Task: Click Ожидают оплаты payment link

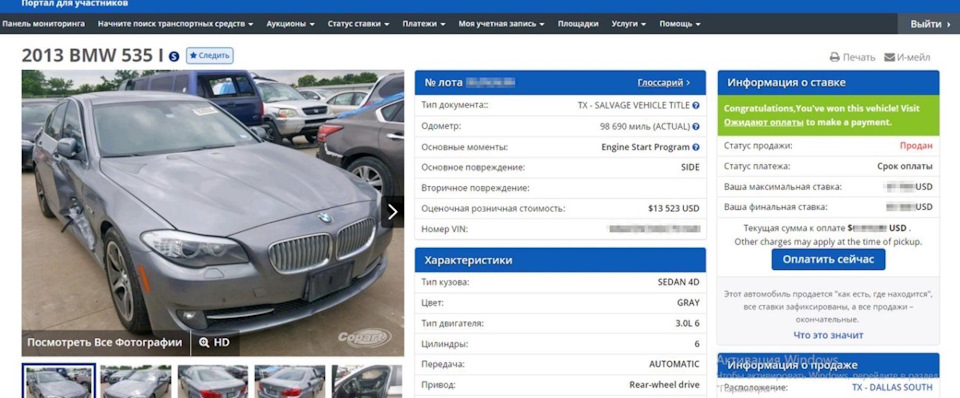Action: point(763,122)
